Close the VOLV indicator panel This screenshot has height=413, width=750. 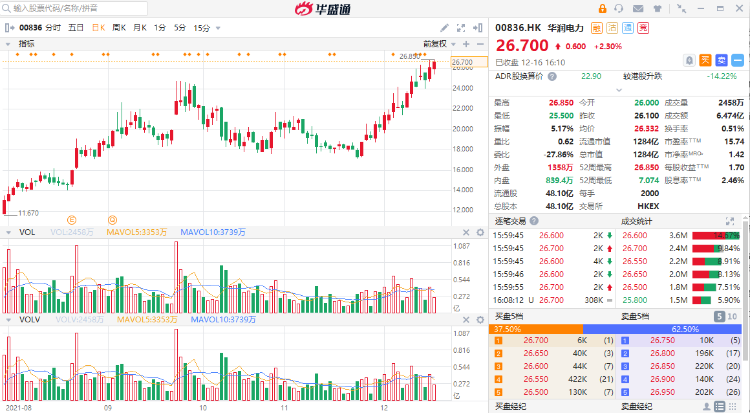pos(466,320)
